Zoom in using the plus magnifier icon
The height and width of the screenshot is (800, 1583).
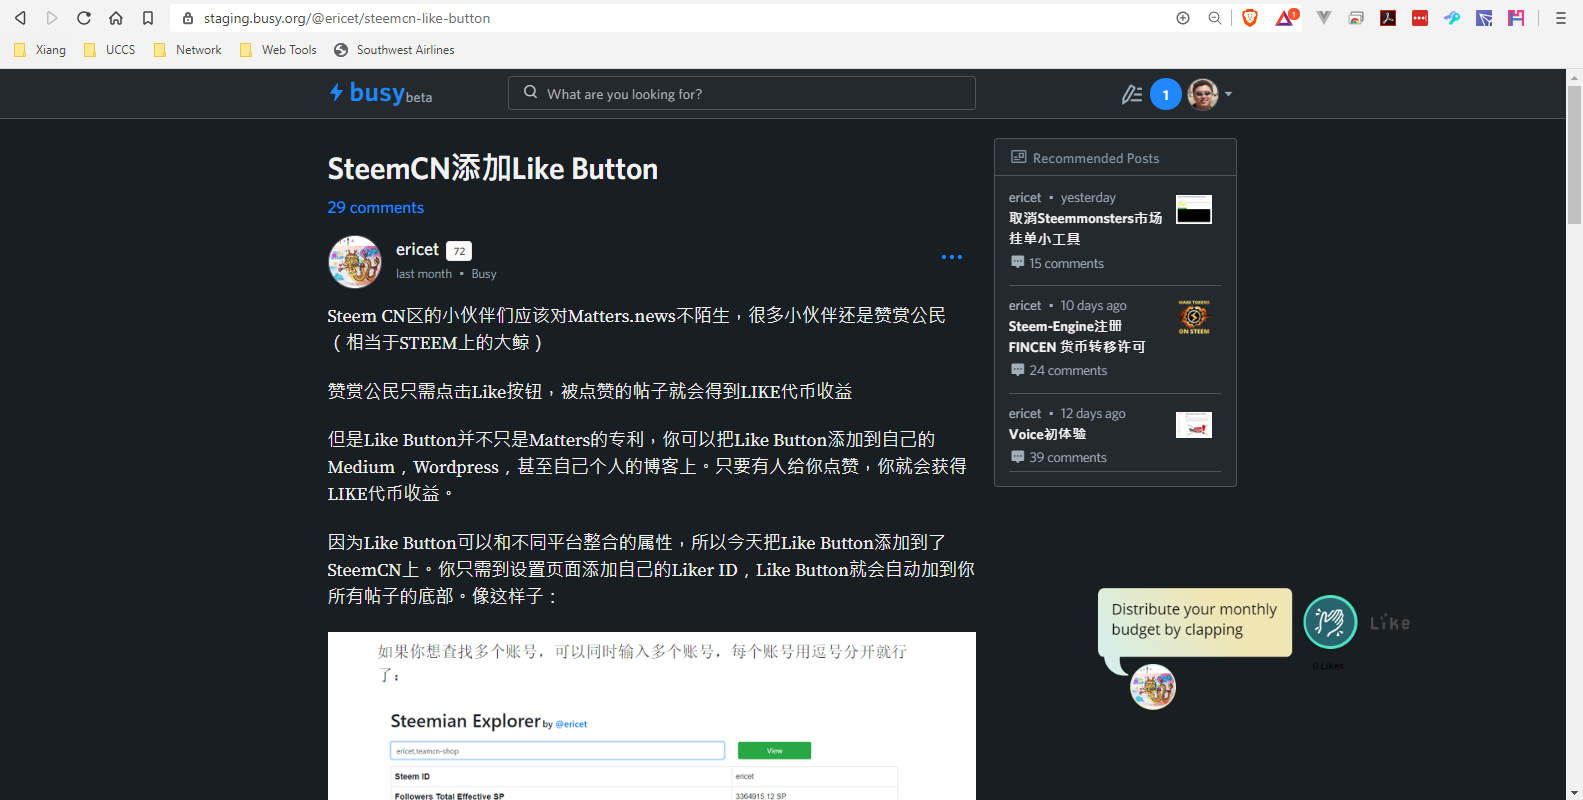(x=1183, y=18)
